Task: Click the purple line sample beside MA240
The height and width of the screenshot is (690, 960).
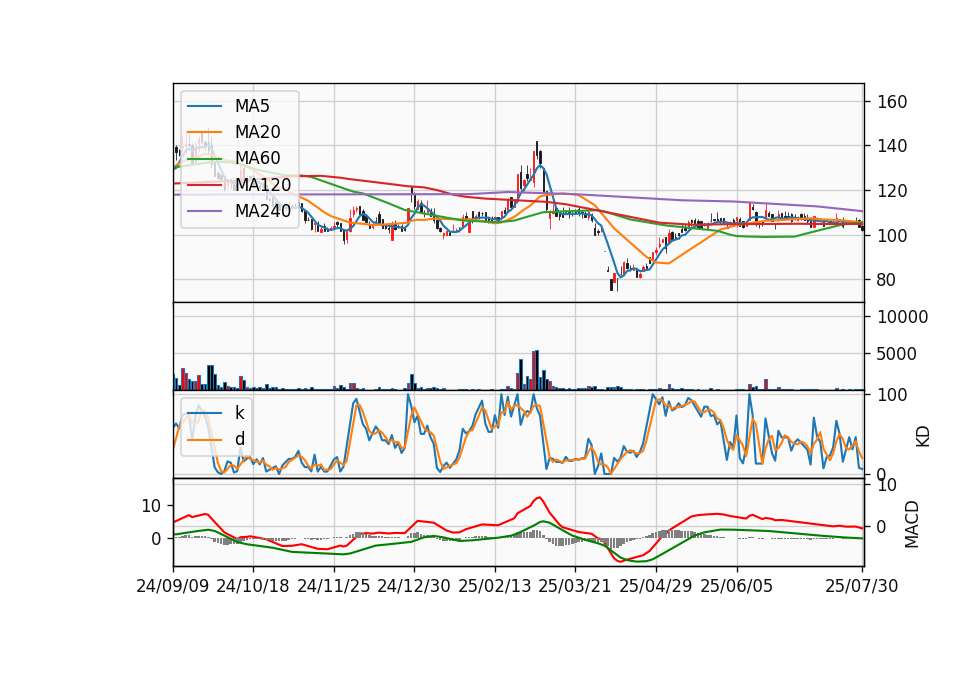Action: [x=205, y=211]
